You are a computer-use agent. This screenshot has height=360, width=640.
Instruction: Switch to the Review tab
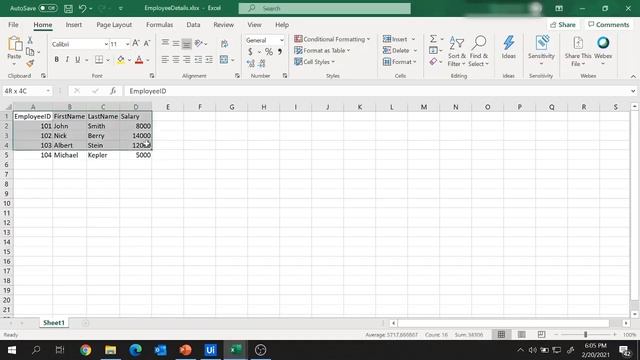pos(223,25)
